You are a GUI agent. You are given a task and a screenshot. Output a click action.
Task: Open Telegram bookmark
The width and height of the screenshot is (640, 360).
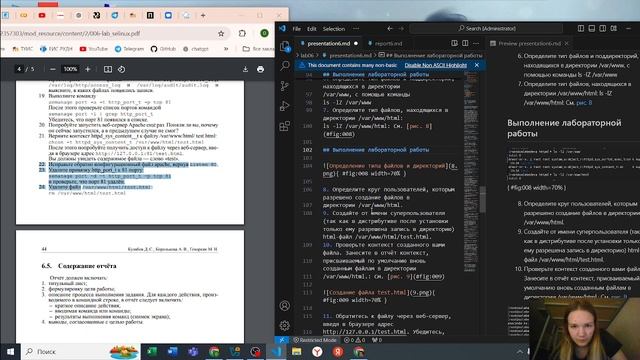click(x=129, y=49)
